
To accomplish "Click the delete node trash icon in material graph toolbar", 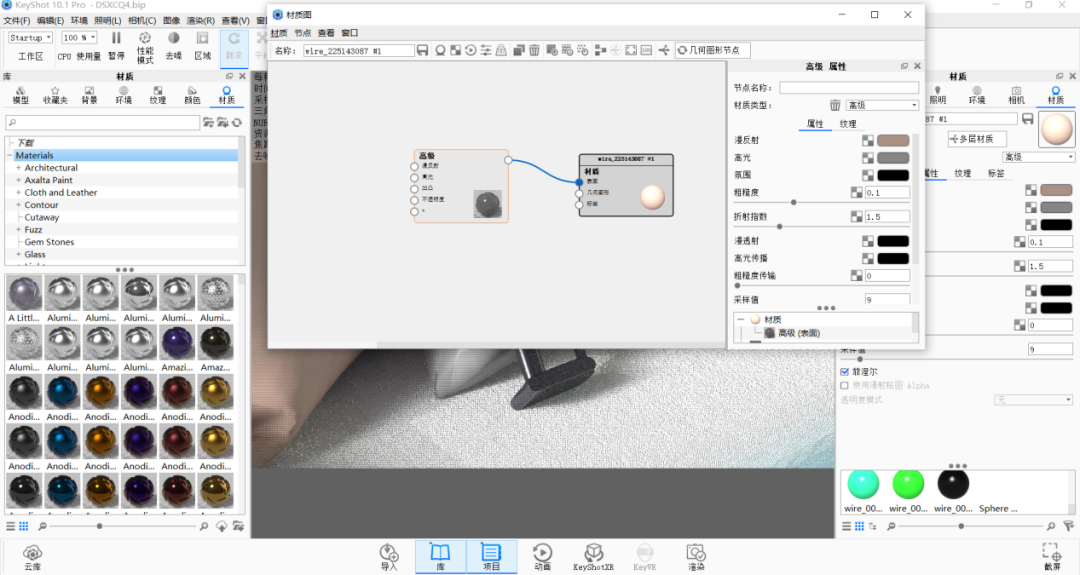I will click(534, 50).
